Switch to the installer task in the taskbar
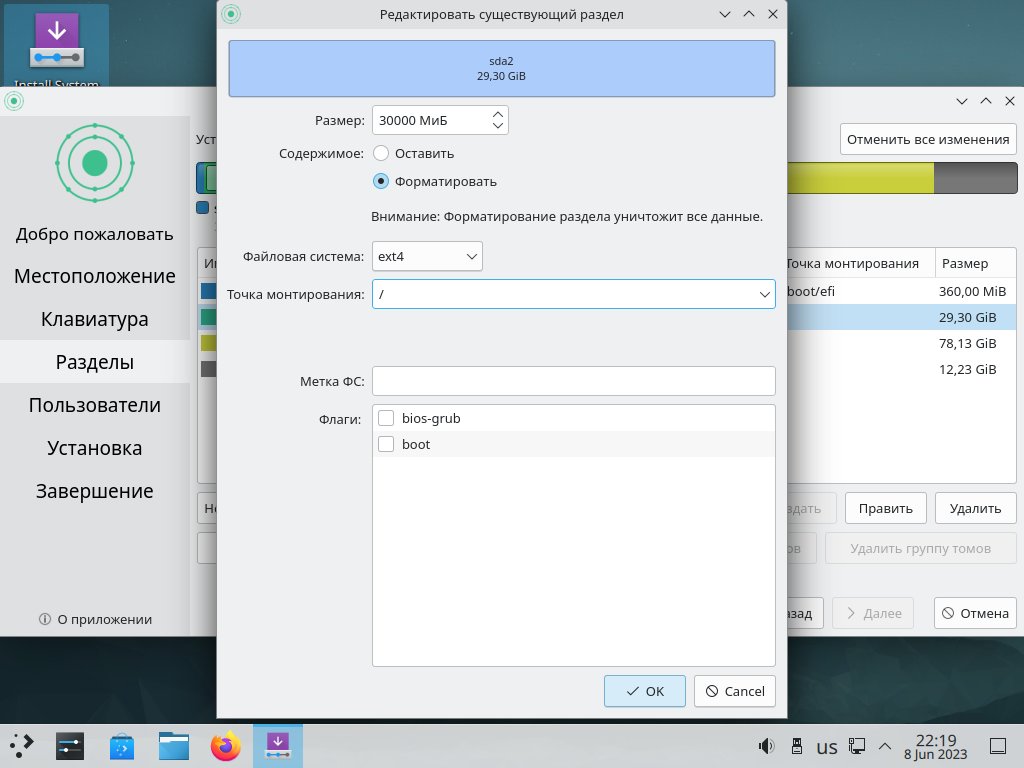 pyautogui.click(x=278, y=746)
